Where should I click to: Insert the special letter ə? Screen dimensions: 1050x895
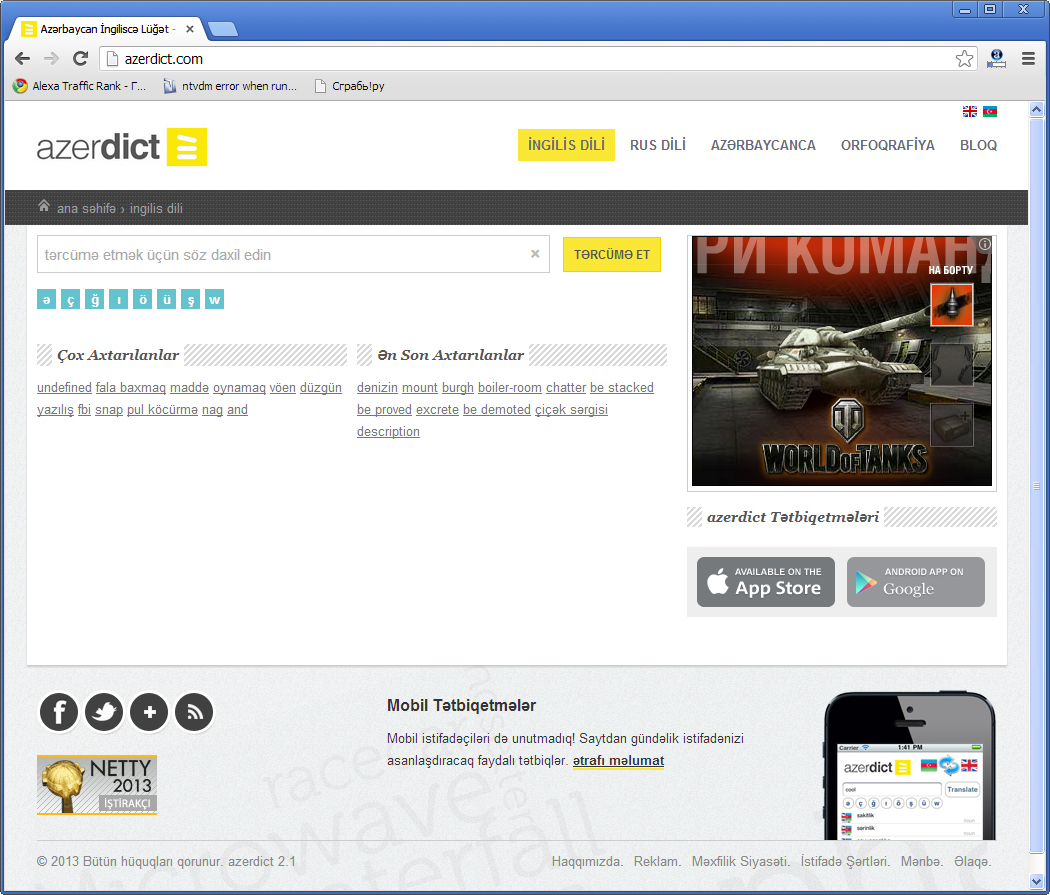46,299
